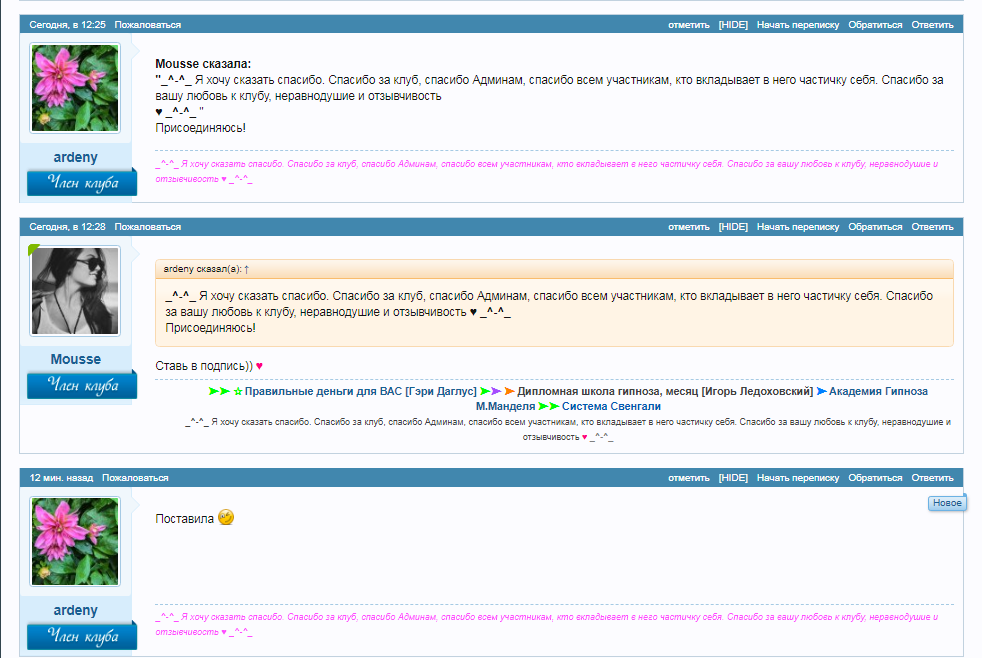
Task: Click [HIDE] on the 12 мин. назад post
Action: pyautogui.click(x=733, y=478)
